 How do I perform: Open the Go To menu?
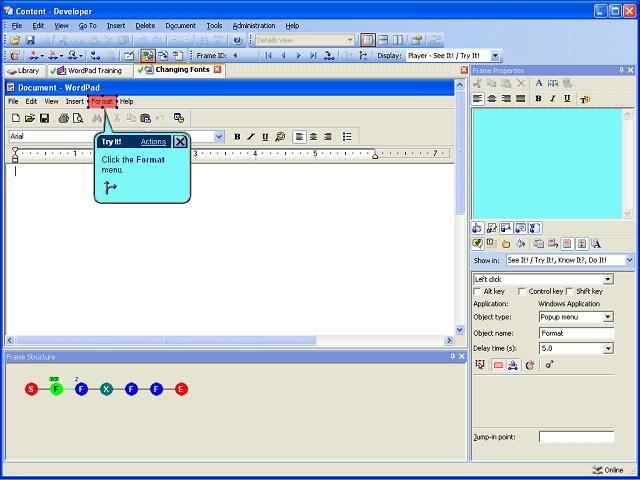pos(87,25)
